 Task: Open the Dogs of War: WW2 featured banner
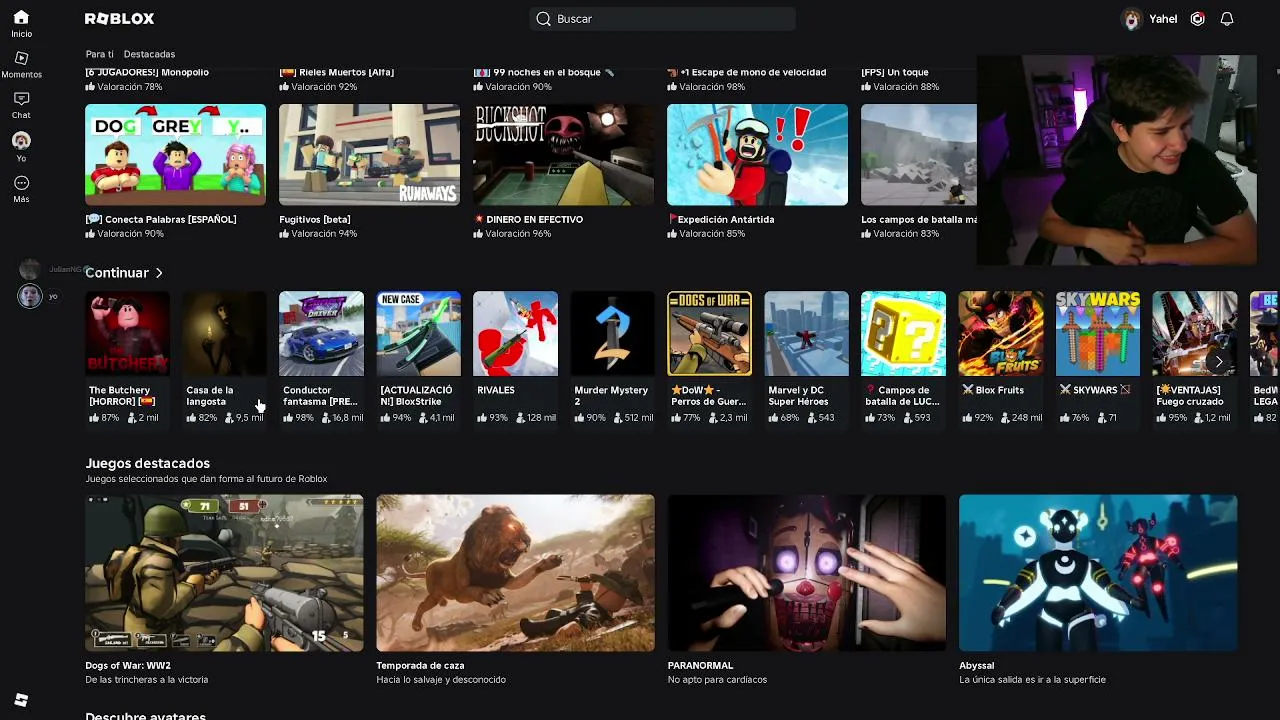coord(224,573)
